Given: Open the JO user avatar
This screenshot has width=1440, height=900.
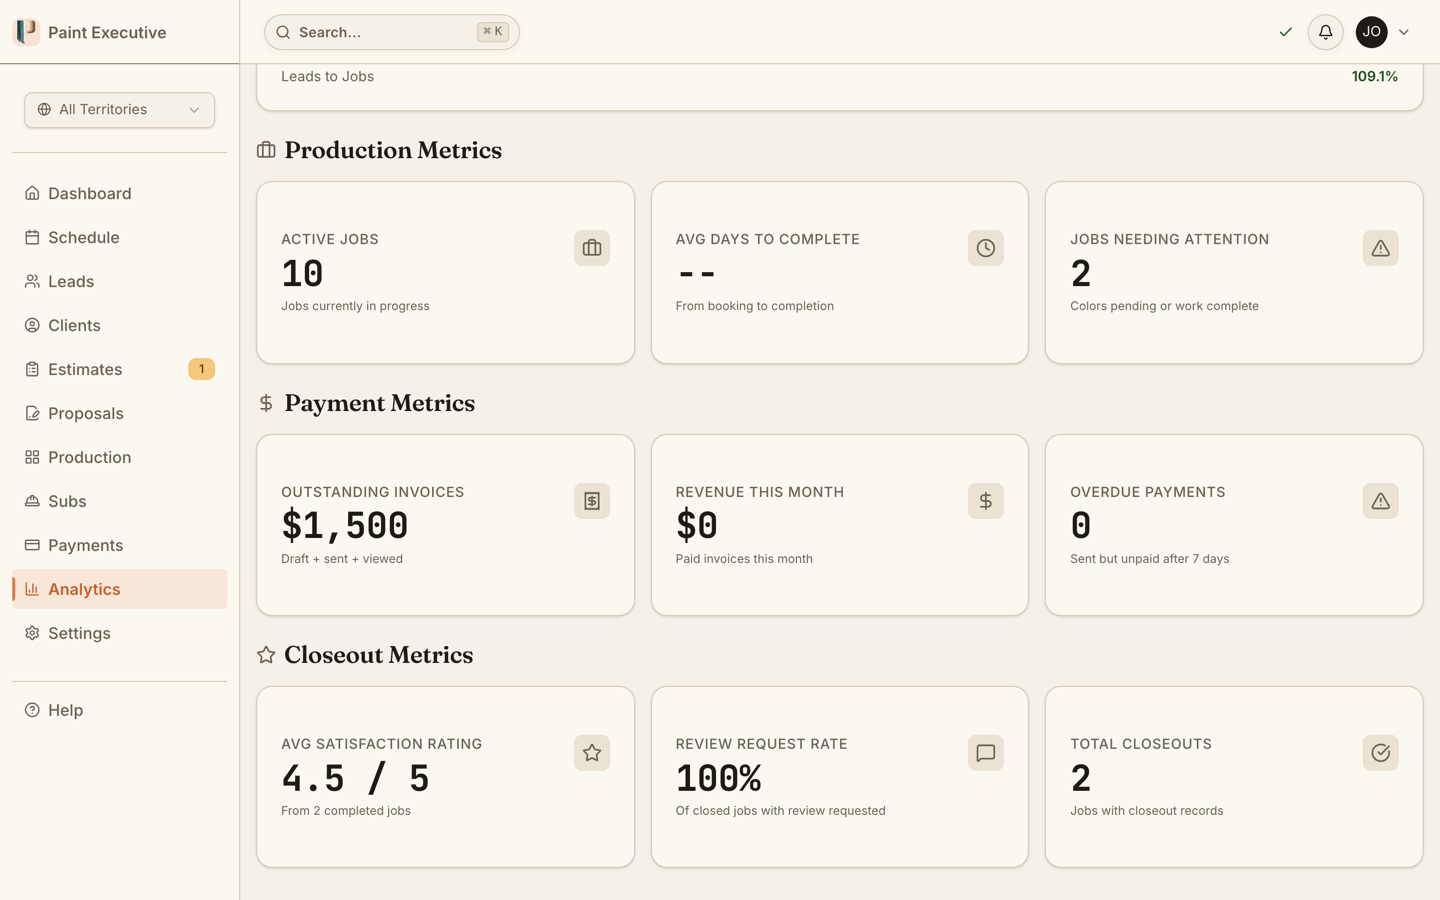Looking at the screenshot, I should coord(1371,32).
